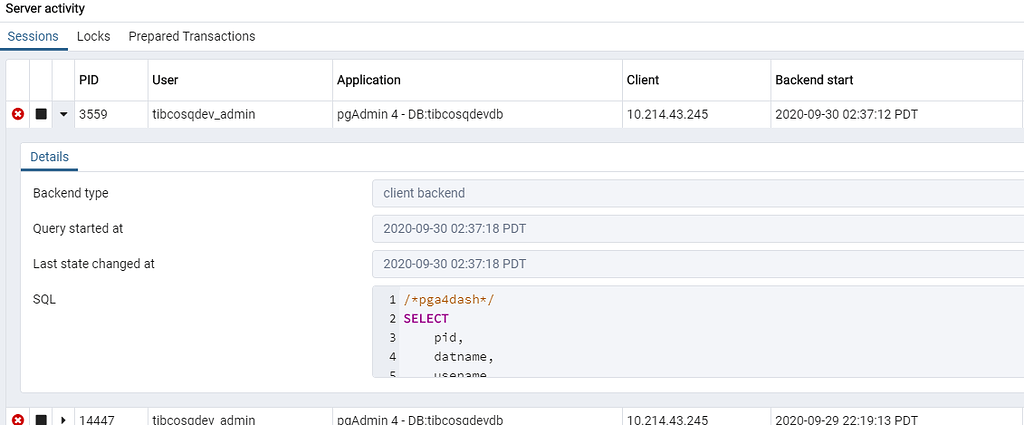Click the Application column header
This screenshot has width=1024, height=425.
pyautogui.click(x=368, y=80)
